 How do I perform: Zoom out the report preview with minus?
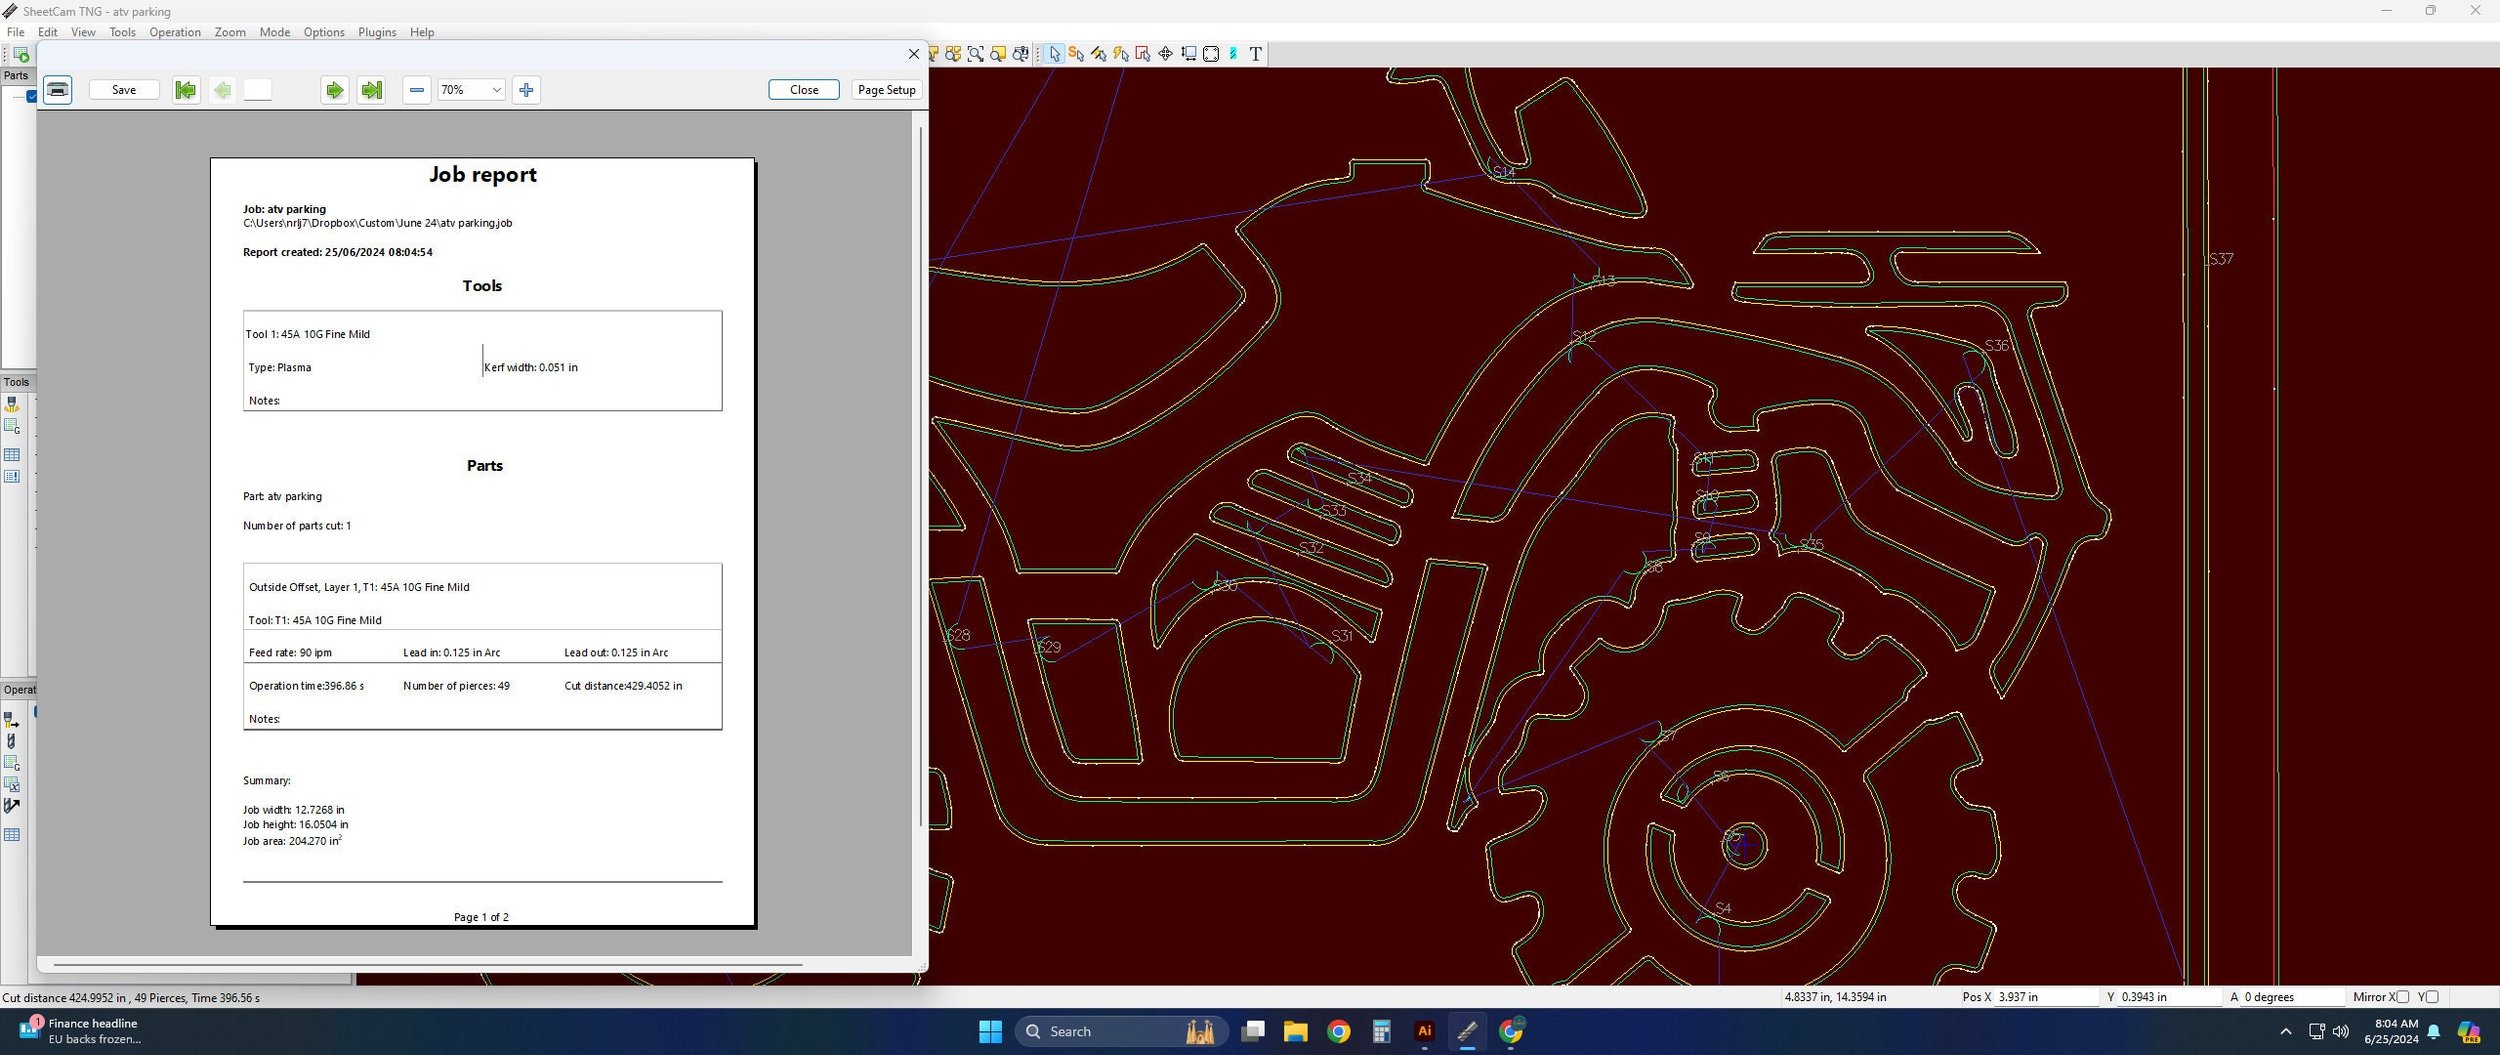pyautogui.click(x=417, y=90)
